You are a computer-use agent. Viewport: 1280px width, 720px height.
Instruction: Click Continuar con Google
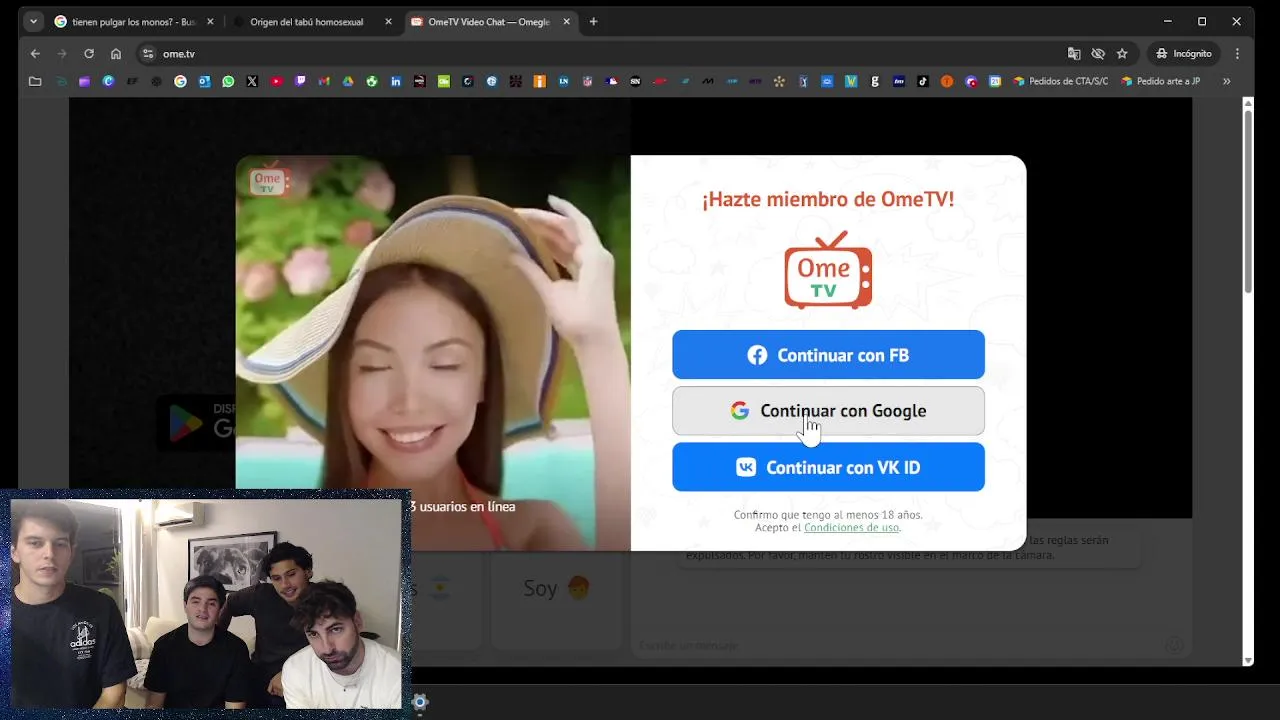tap(828, 411)
